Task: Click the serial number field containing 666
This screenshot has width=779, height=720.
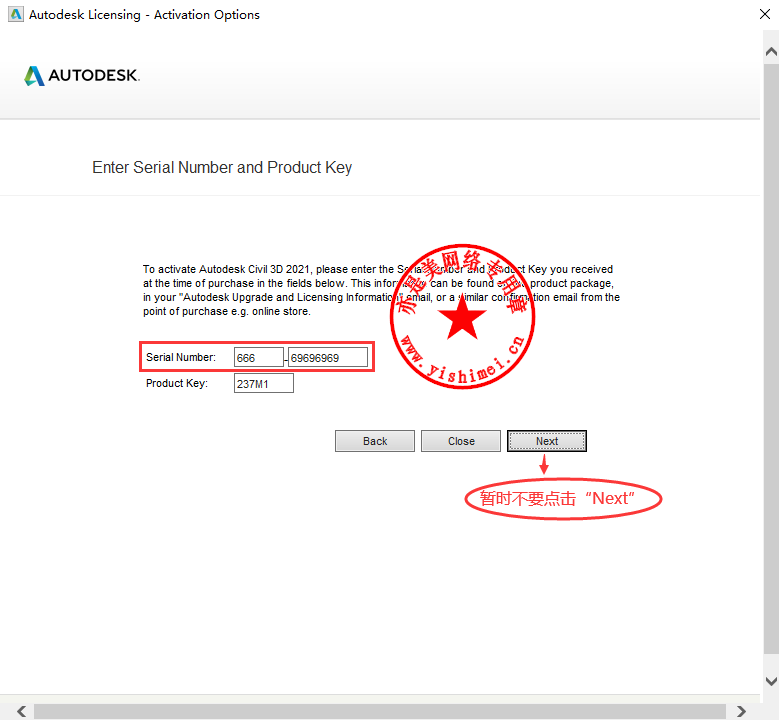Action: coord(258,357)
